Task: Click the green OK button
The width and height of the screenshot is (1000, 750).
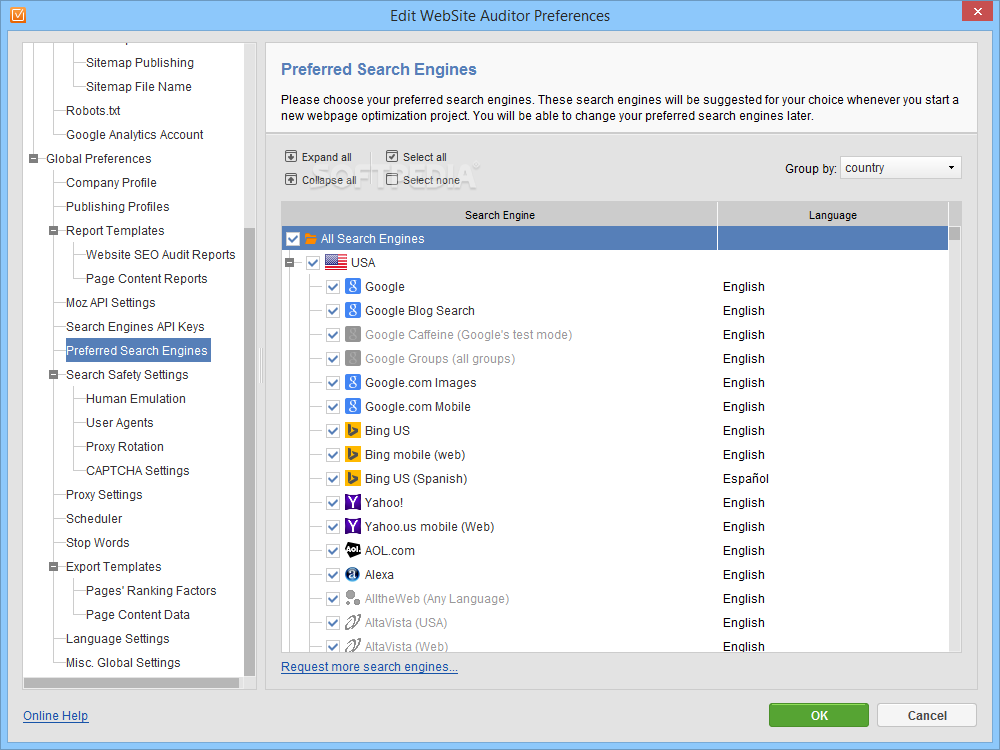Action: (x=819, y=715)
